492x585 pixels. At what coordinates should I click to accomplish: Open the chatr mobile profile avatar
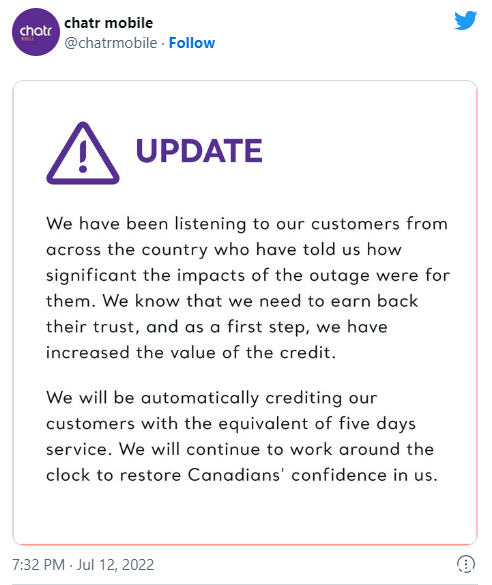pyautogui.click(x=36, y=32)
